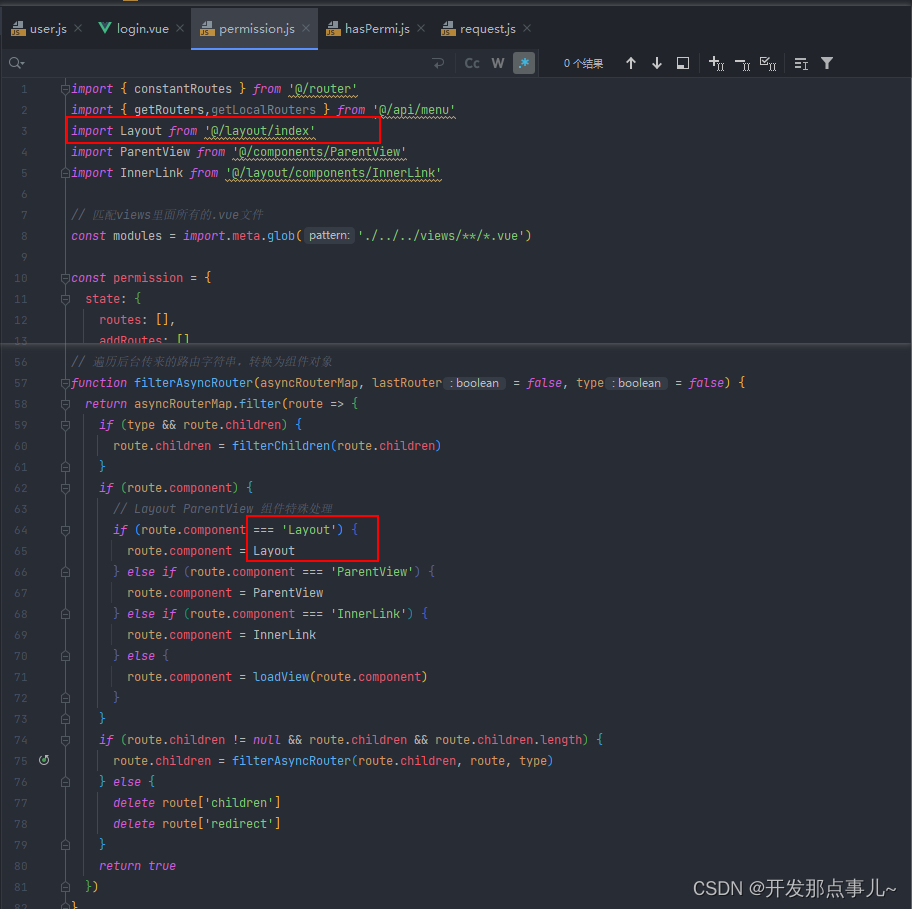Close the hasPermi.js tab
Screen dimensions: 912x909
point(421,28)
